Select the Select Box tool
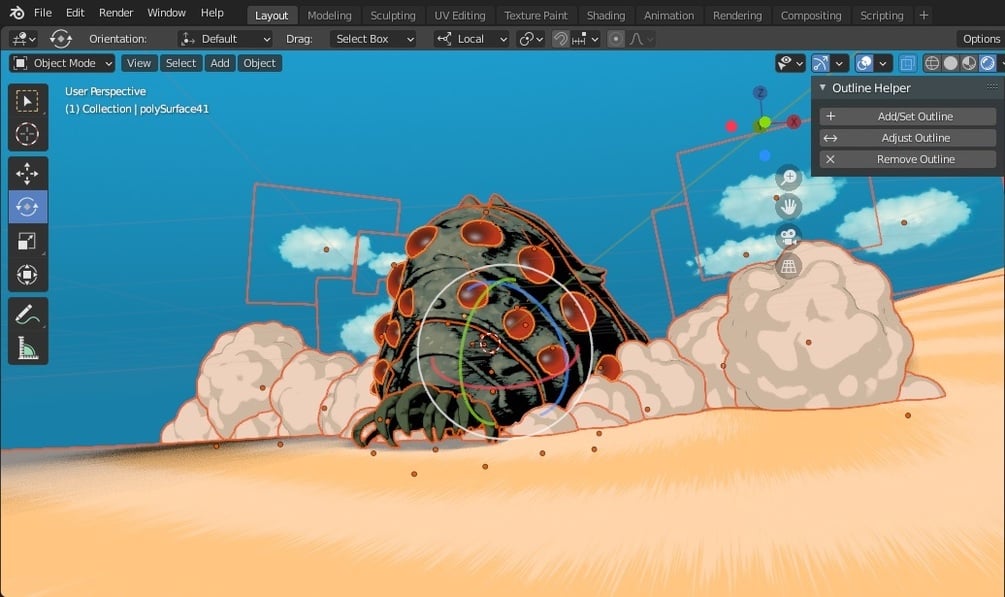Image resolution: width=1005 pixels, height=597 pixels. [x=28, y=101]
